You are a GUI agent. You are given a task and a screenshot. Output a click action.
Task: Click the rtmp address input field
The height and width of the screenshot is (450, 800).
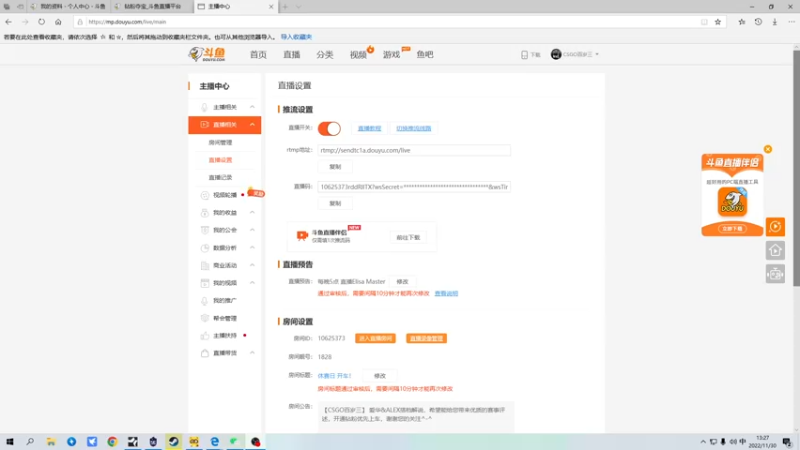(x=414, y=151)
